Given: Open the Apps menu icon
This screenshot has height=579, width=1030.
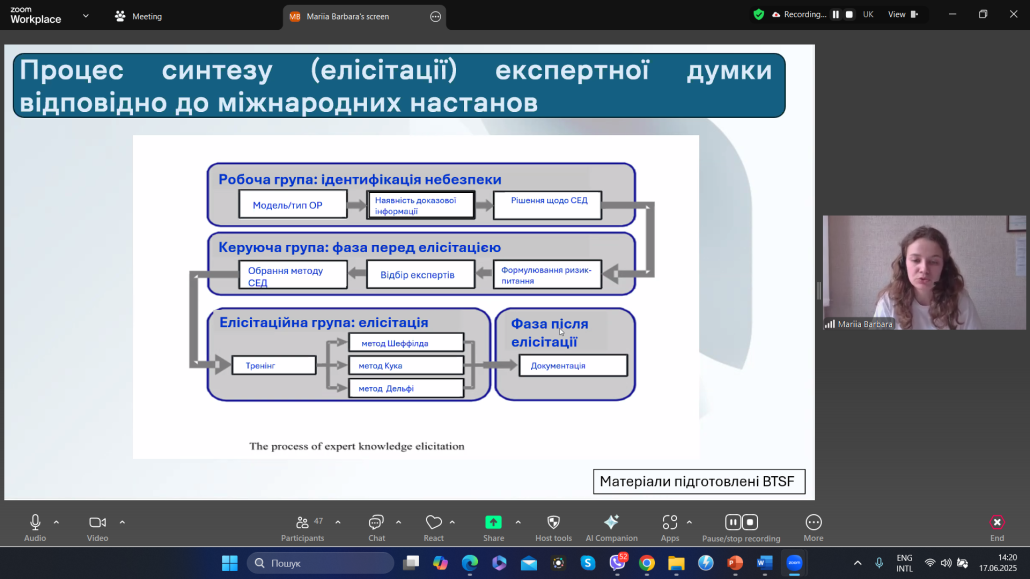Looking at the screenshot, I should (669, 523).
